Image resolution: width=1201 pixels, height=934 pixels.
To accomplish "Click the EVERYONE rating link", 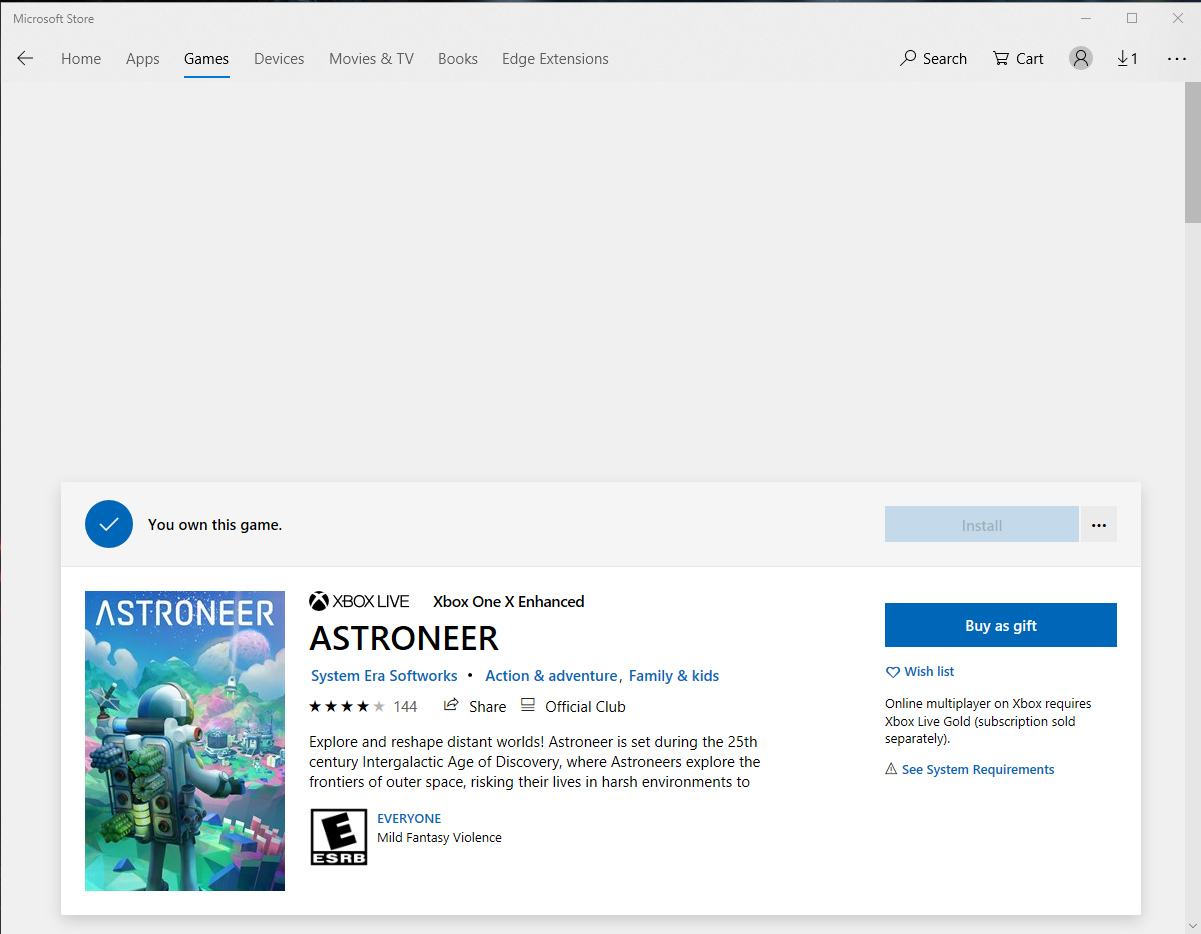I will pos(409,818).
